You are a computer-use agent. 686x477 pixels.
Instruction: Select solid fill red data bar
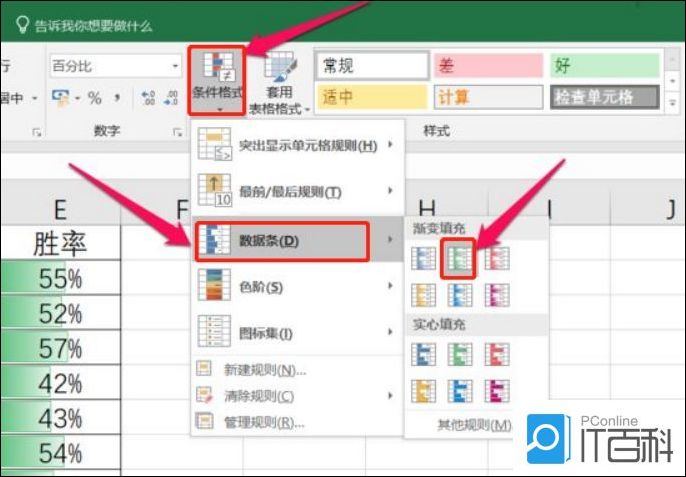tap(497, 354)
